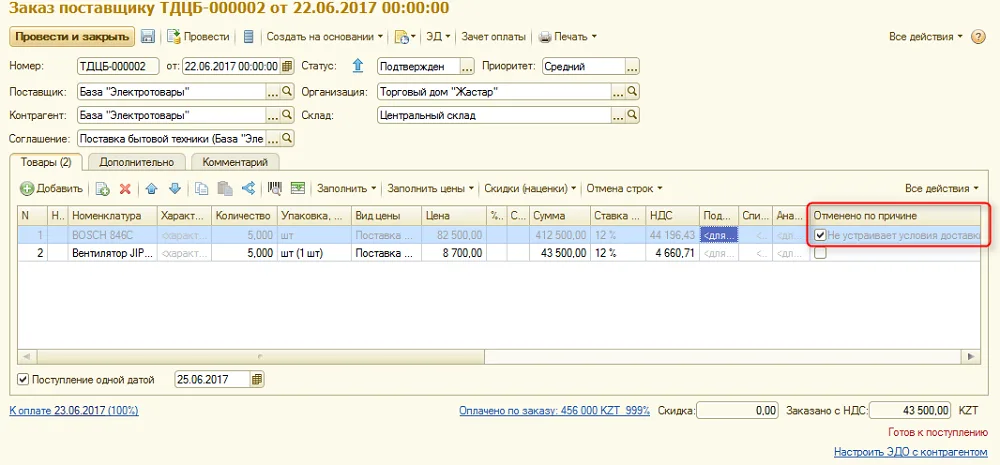Copy rows to clipboard icon

click(x=202, y=188)
